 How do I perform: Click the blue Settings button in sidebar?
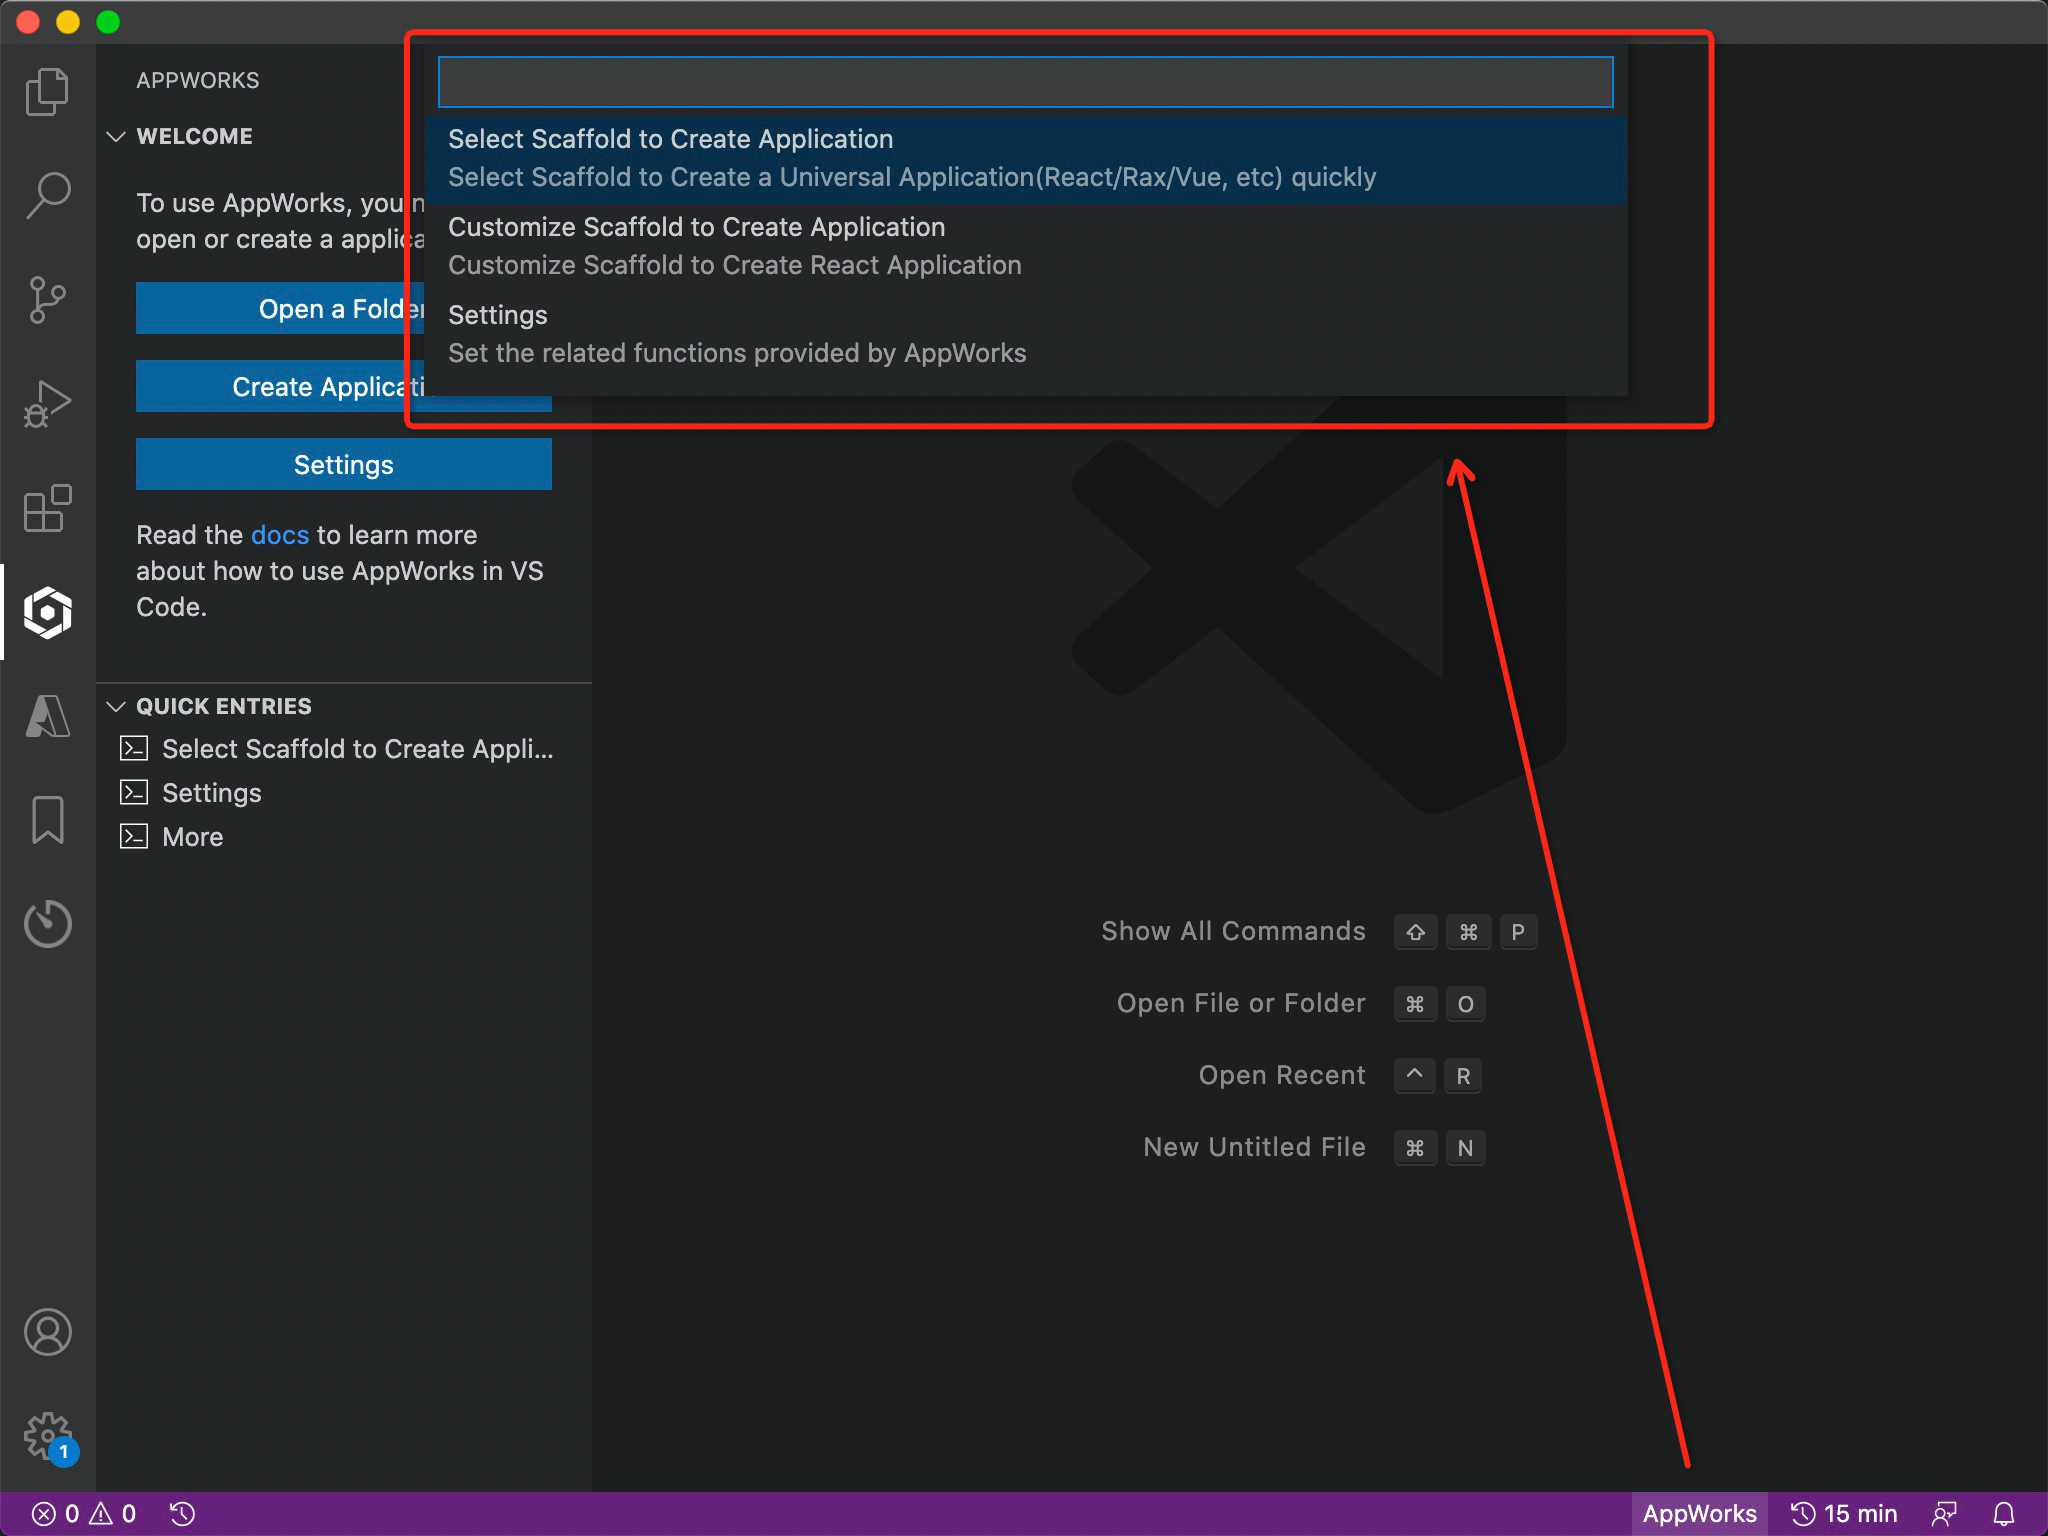click(343, 465)
